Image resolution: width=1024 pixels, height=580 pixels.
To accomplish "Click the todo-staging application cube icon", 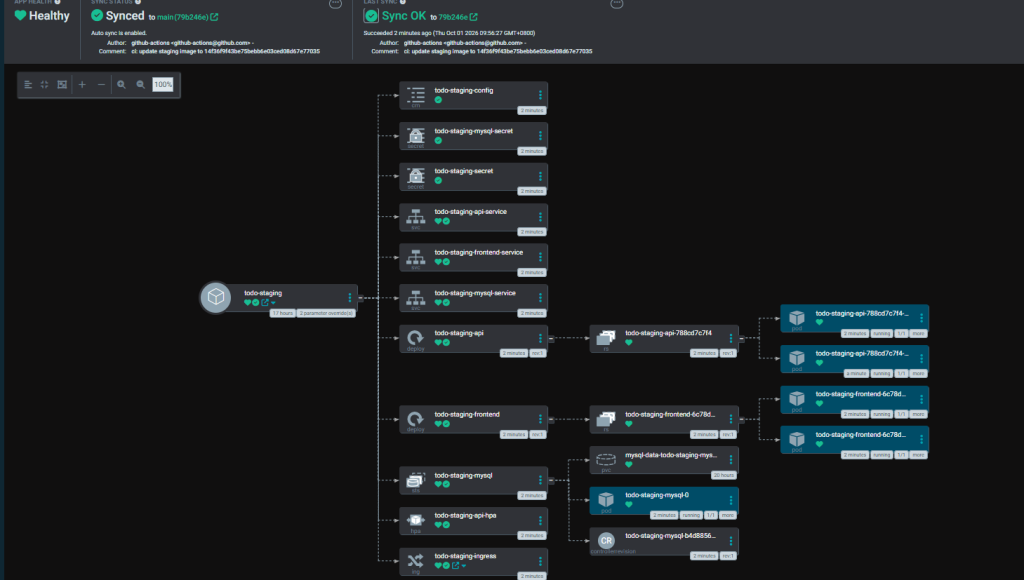I will 216,297.
